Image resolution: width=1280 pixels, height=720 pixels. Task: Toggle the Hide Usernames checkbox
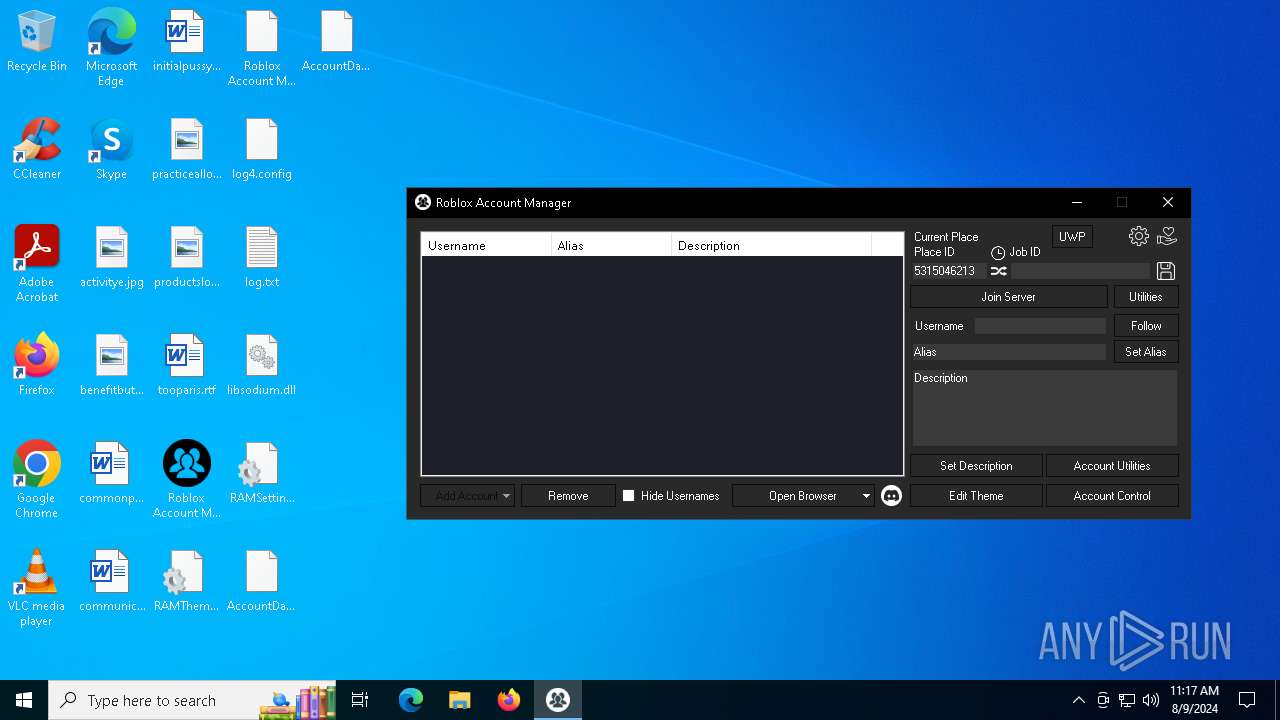[x=628, y=496]
